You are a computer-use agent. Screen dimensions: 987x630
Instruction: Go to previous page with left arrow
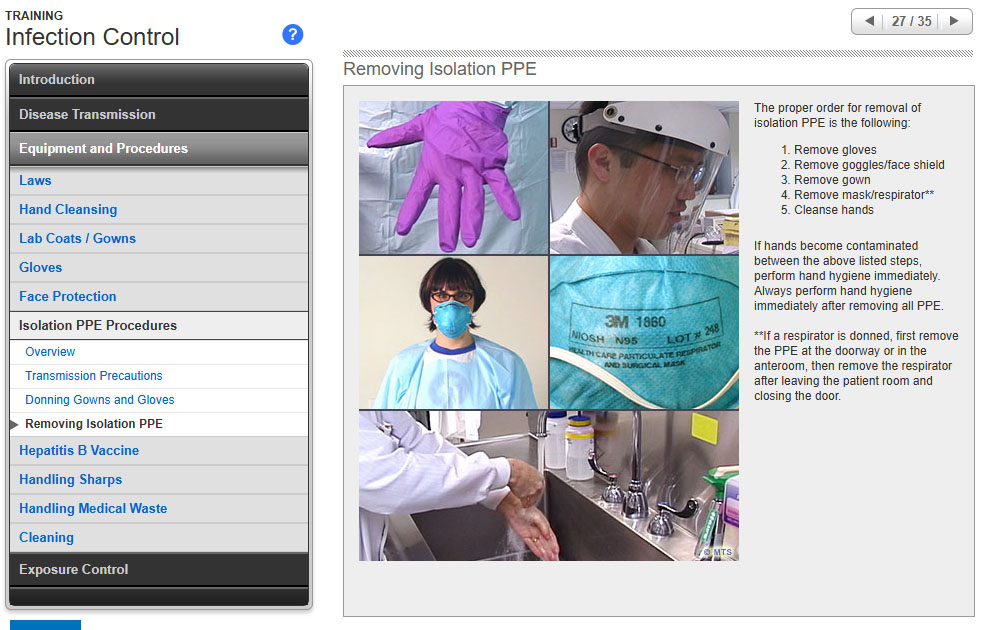click(869, 21)
